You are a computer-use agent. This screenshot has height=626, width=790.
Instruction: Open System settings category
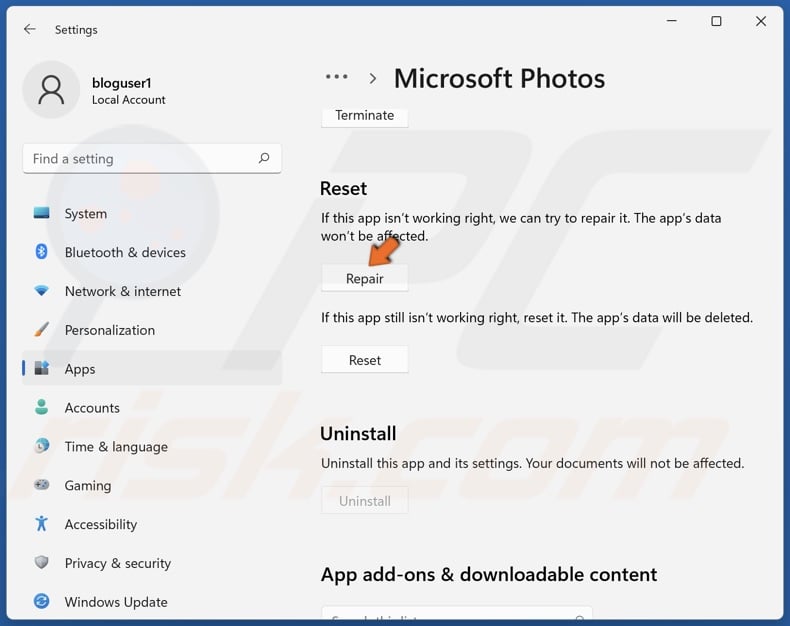pyautogui.click(x=86, y=214)
